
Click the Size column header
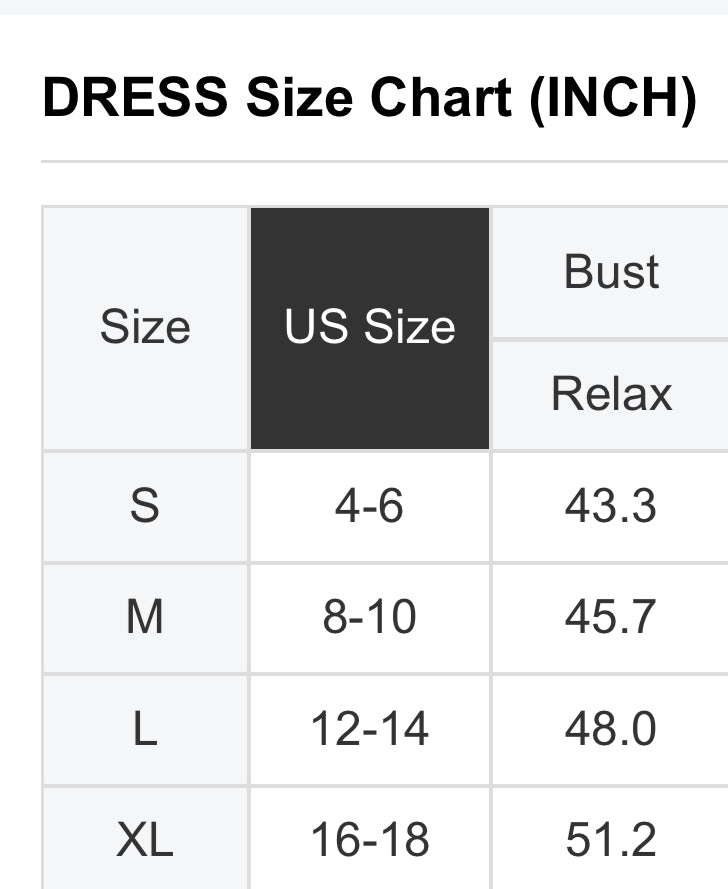coord(145,328)
